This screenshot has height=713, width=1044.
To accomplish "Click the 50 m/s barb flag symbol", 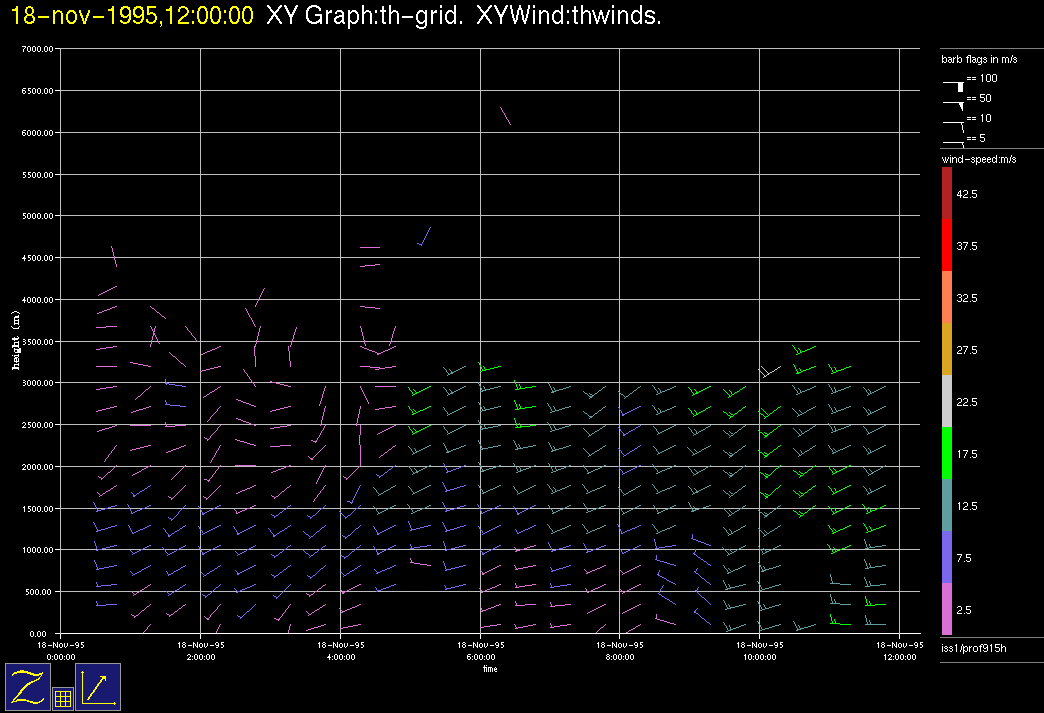I will coord(954,104).
